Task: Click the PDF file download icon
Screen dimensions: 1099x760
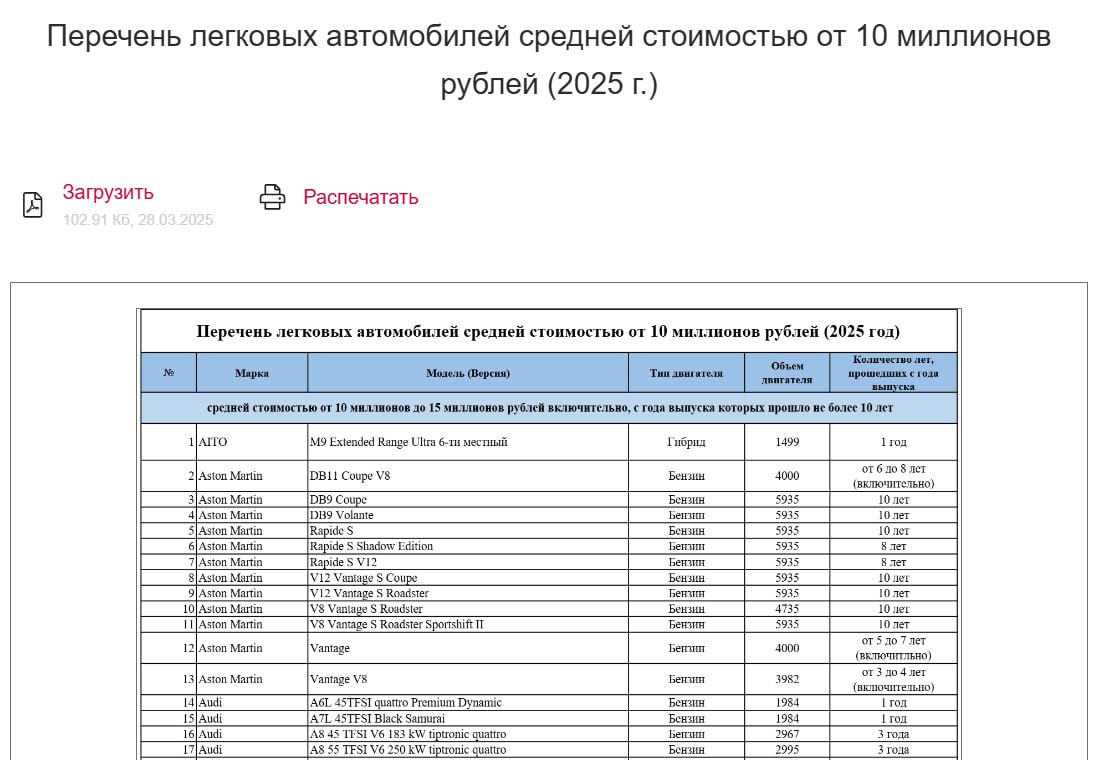Action: tap(32, 205)
